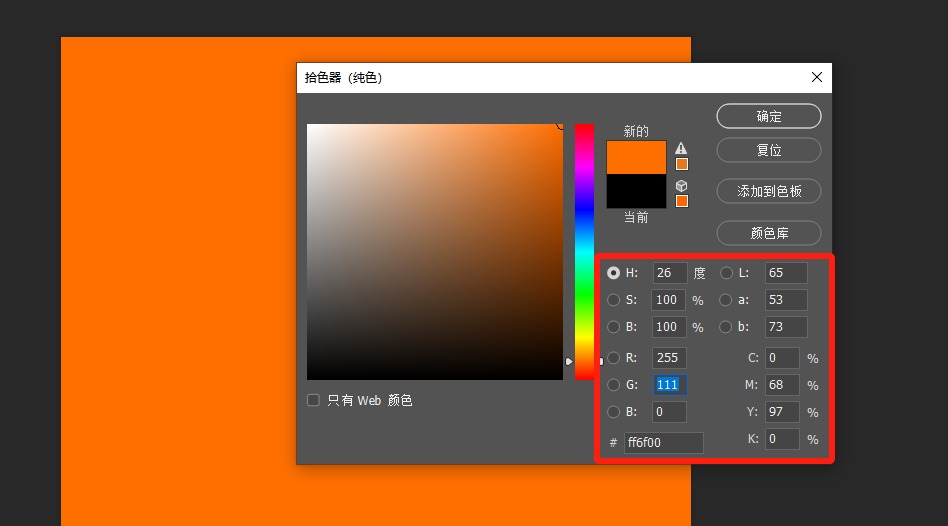Click the 添加到色板 button

pyautogui.click(x=769, y=191)
